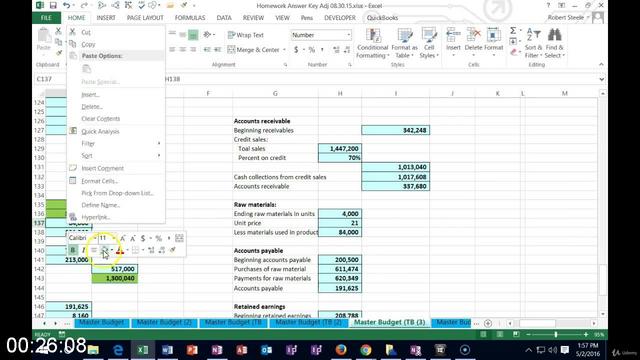Click the Format Painter brush in Clipboard group
The width and height of the screenshot is (640, 360).
pos(59,53)
